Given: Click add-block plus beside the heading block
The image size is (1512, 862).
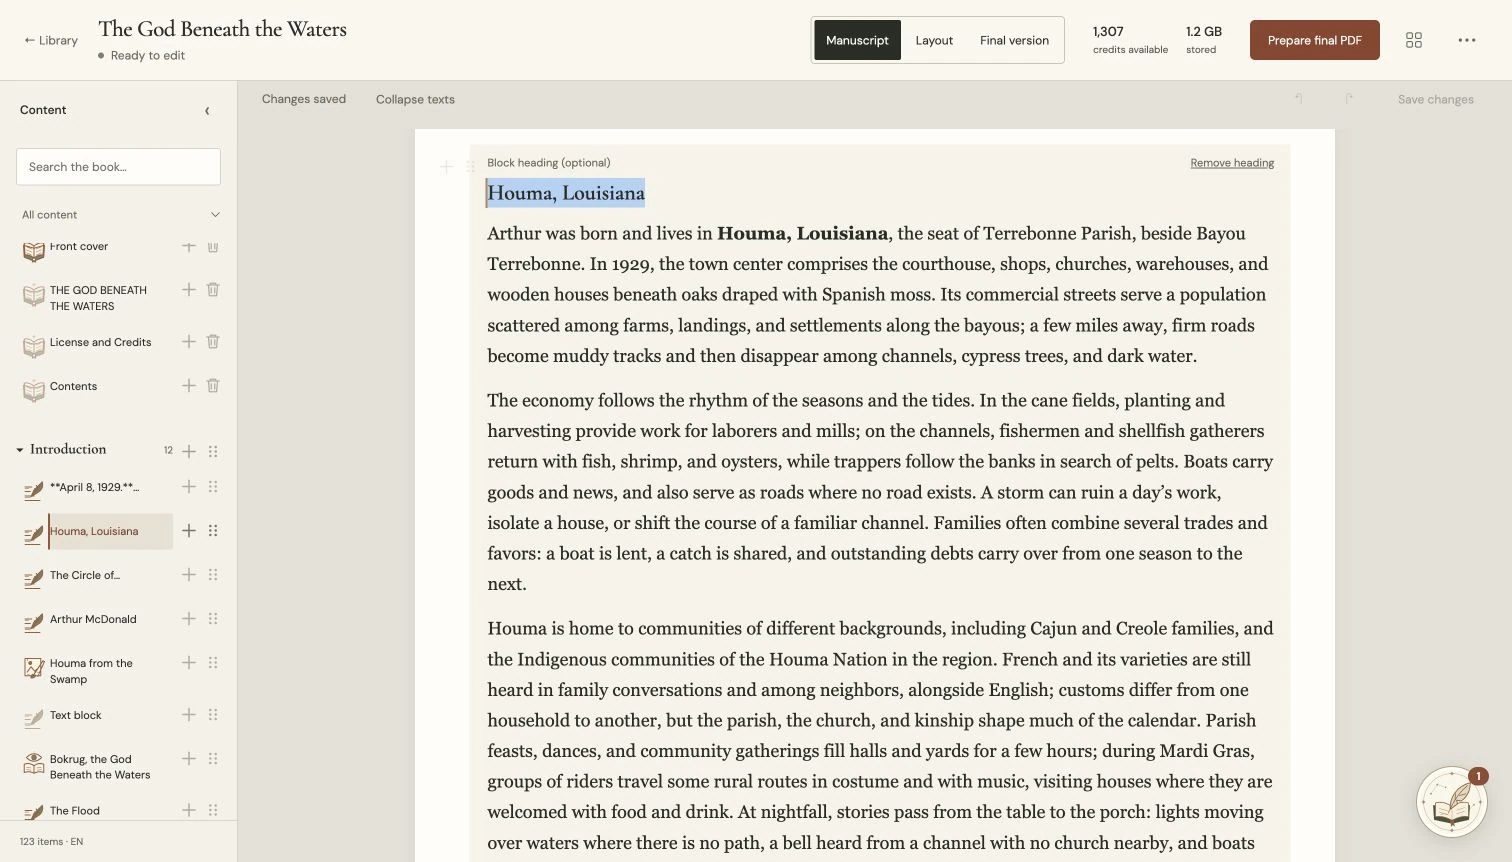Looking at the screenshot, I should tap(447, 167).
